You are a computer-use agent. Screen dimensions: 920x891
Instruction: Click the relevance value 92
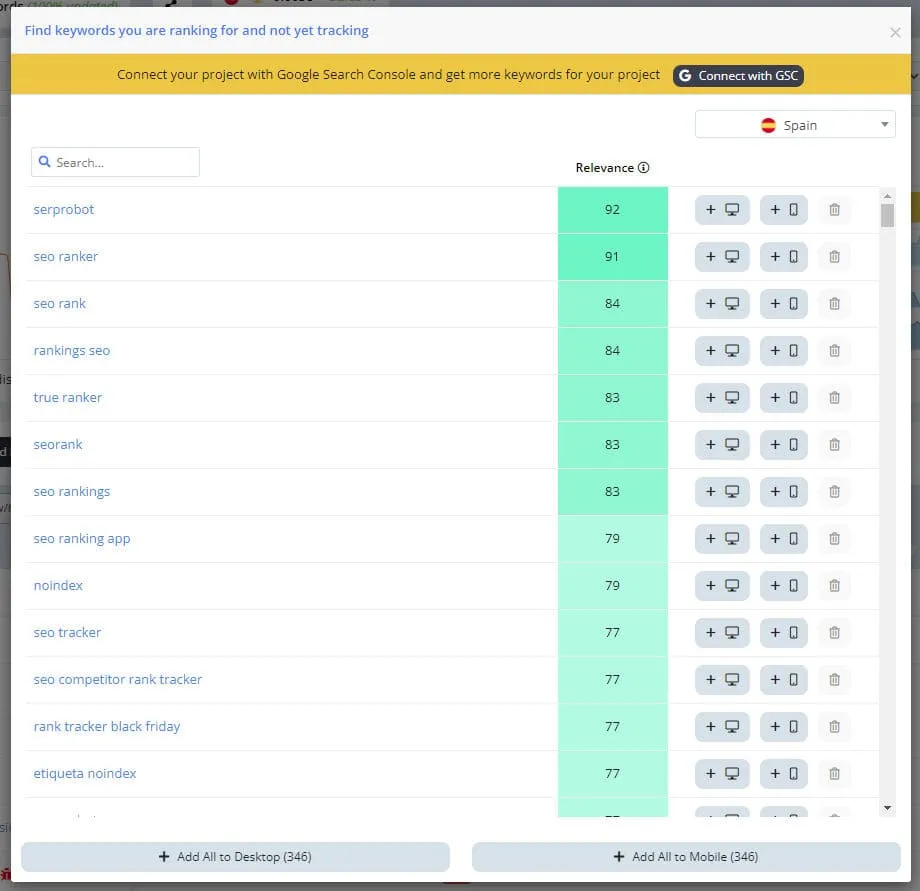612,210
